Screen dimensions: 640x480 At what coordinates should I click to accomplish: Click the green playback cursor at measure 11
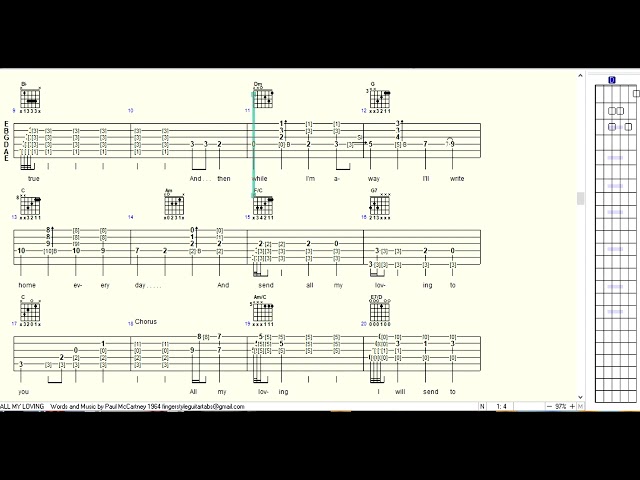click(253, 145)
